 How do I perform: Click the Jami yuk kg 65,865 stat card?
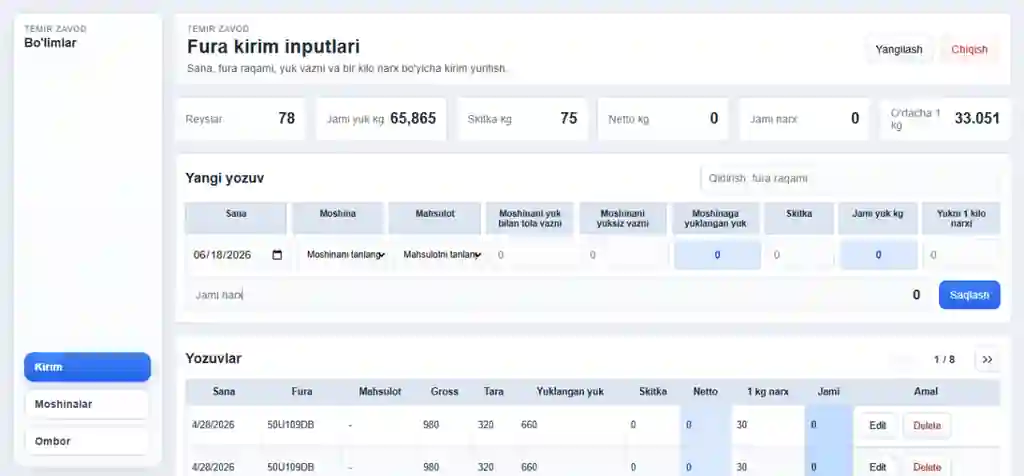pos(381,119)
